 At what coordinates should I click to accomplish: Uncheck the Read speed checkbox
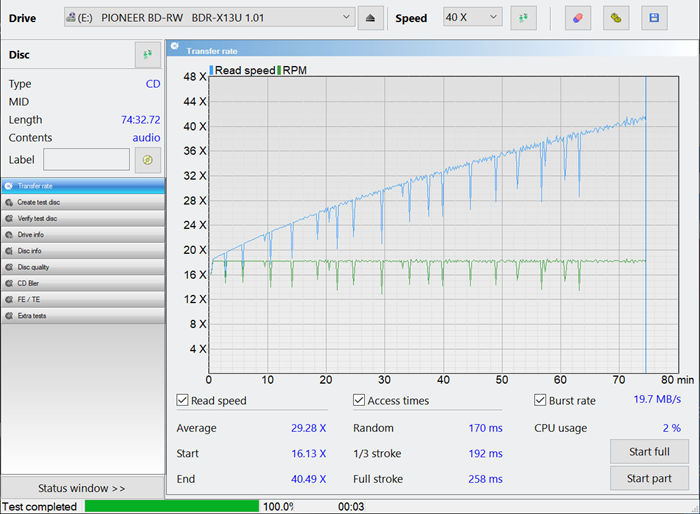(183, 401)
